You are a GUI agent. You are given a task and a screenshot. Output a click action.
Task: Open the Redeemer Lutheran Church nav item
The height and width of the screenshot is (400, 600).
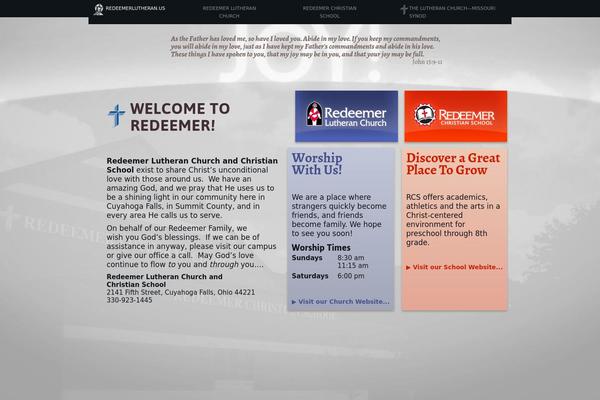tap(229, 12)
